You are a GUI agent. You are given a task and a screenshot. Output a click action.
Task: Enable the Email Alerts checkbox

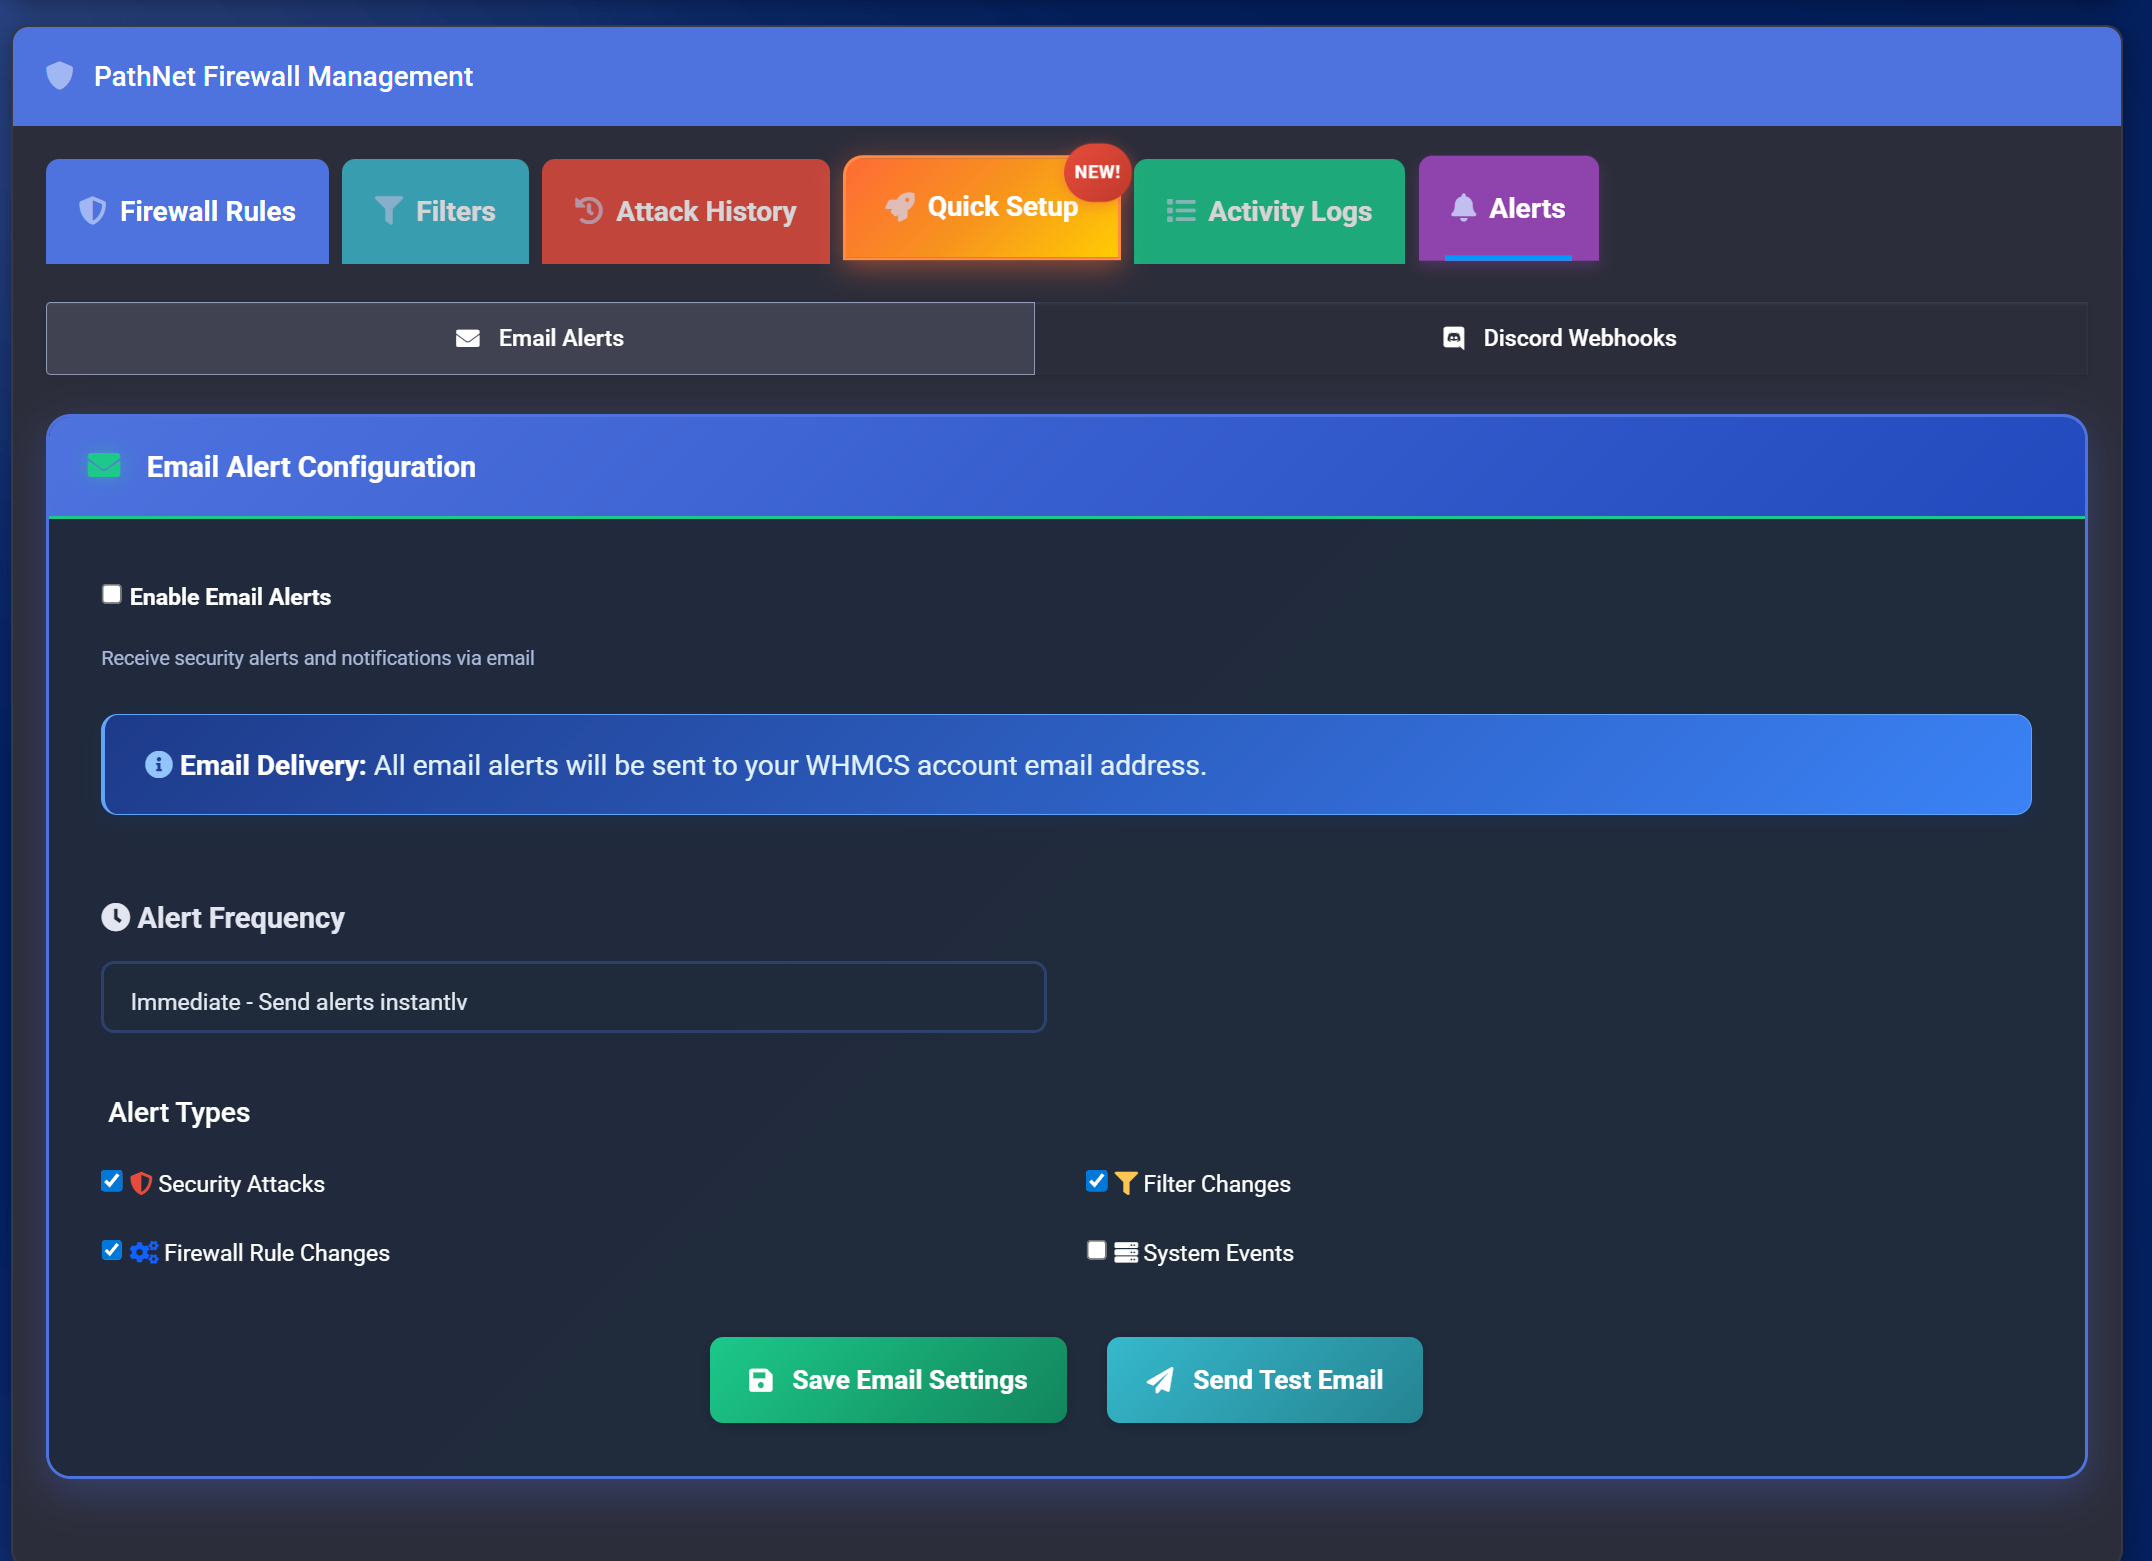click(112, 595)
